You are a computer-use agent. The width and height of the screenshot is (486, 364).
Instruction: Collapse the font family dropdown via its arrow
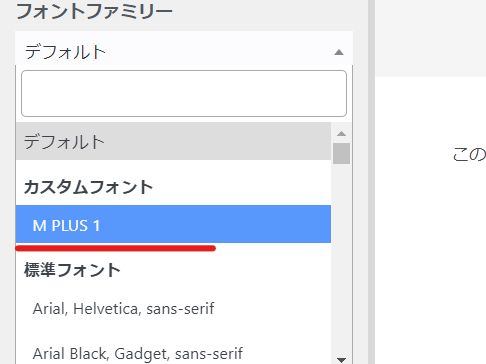coord(339,52)
